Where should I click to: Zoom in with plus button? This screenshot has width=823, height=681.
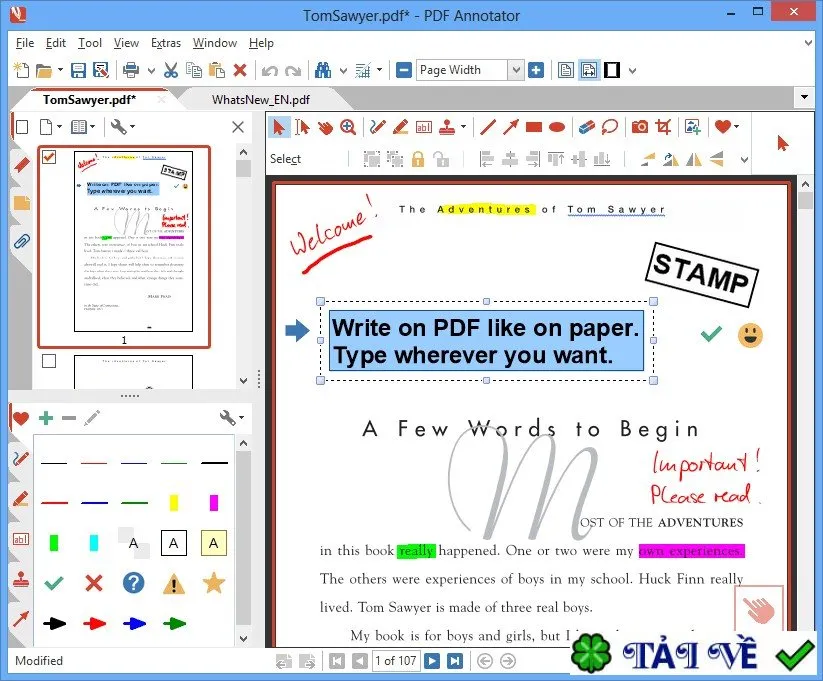(x=536, y=70)
